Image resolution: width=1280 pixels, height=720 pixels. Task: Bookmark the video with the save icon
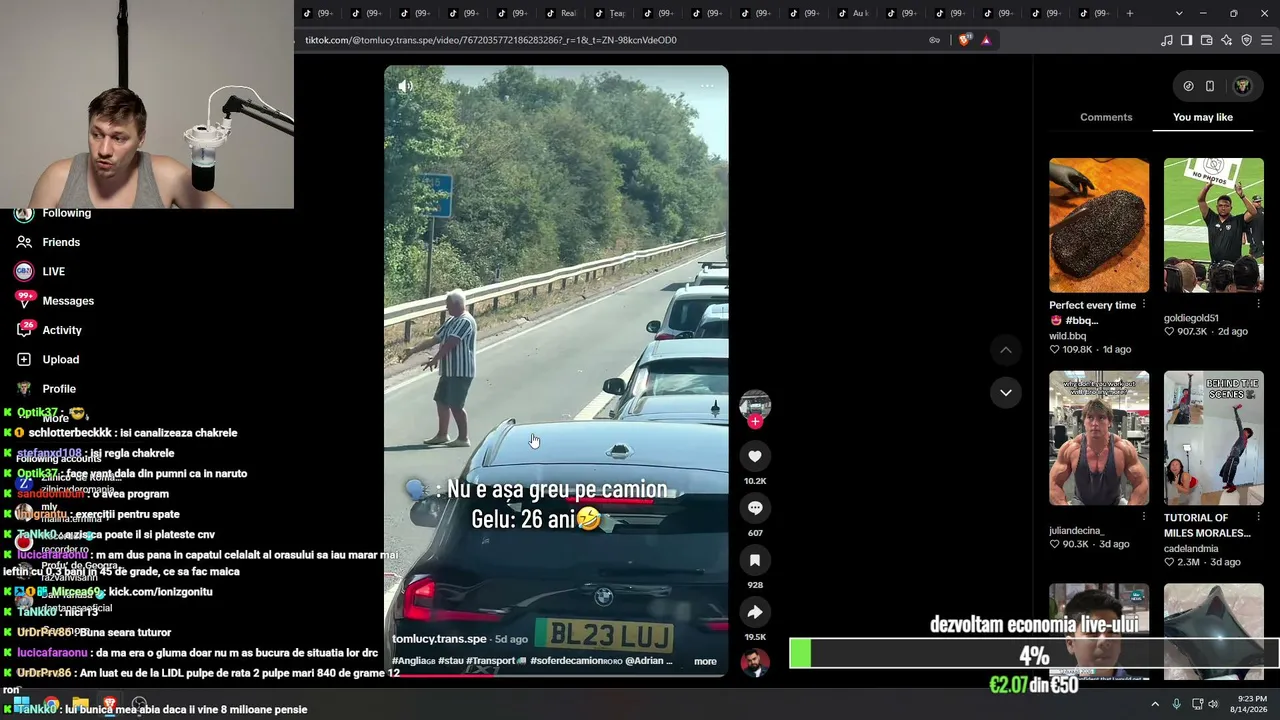[755, 560]
